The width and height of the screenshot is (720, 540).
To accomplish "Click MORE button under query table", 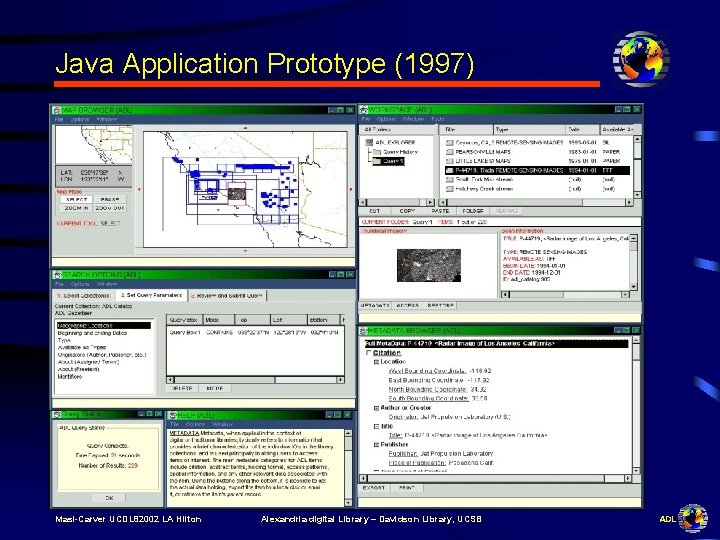I will point(215,388).
